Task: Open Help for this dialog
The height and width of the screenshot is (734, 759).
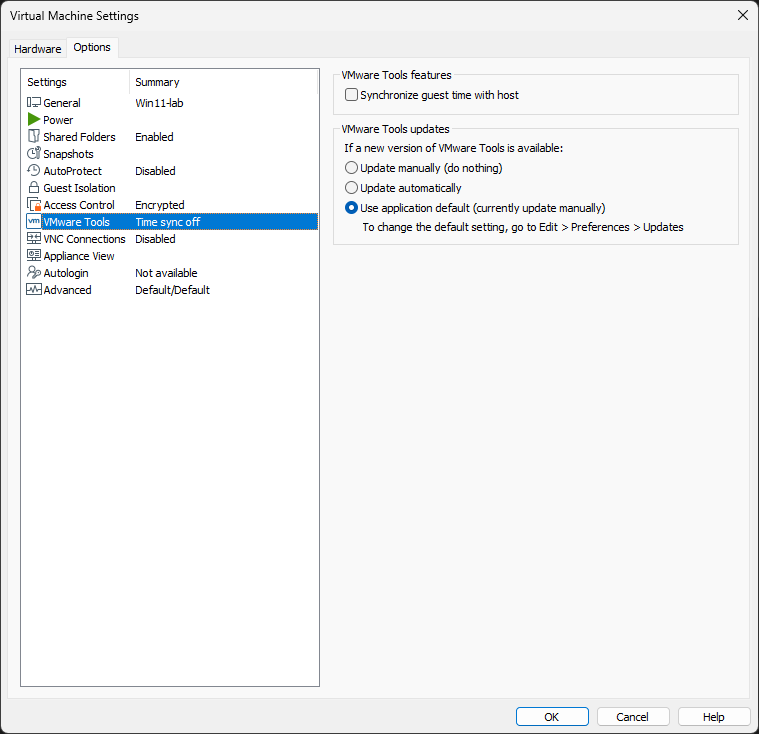Action: [x=713, y=717]
